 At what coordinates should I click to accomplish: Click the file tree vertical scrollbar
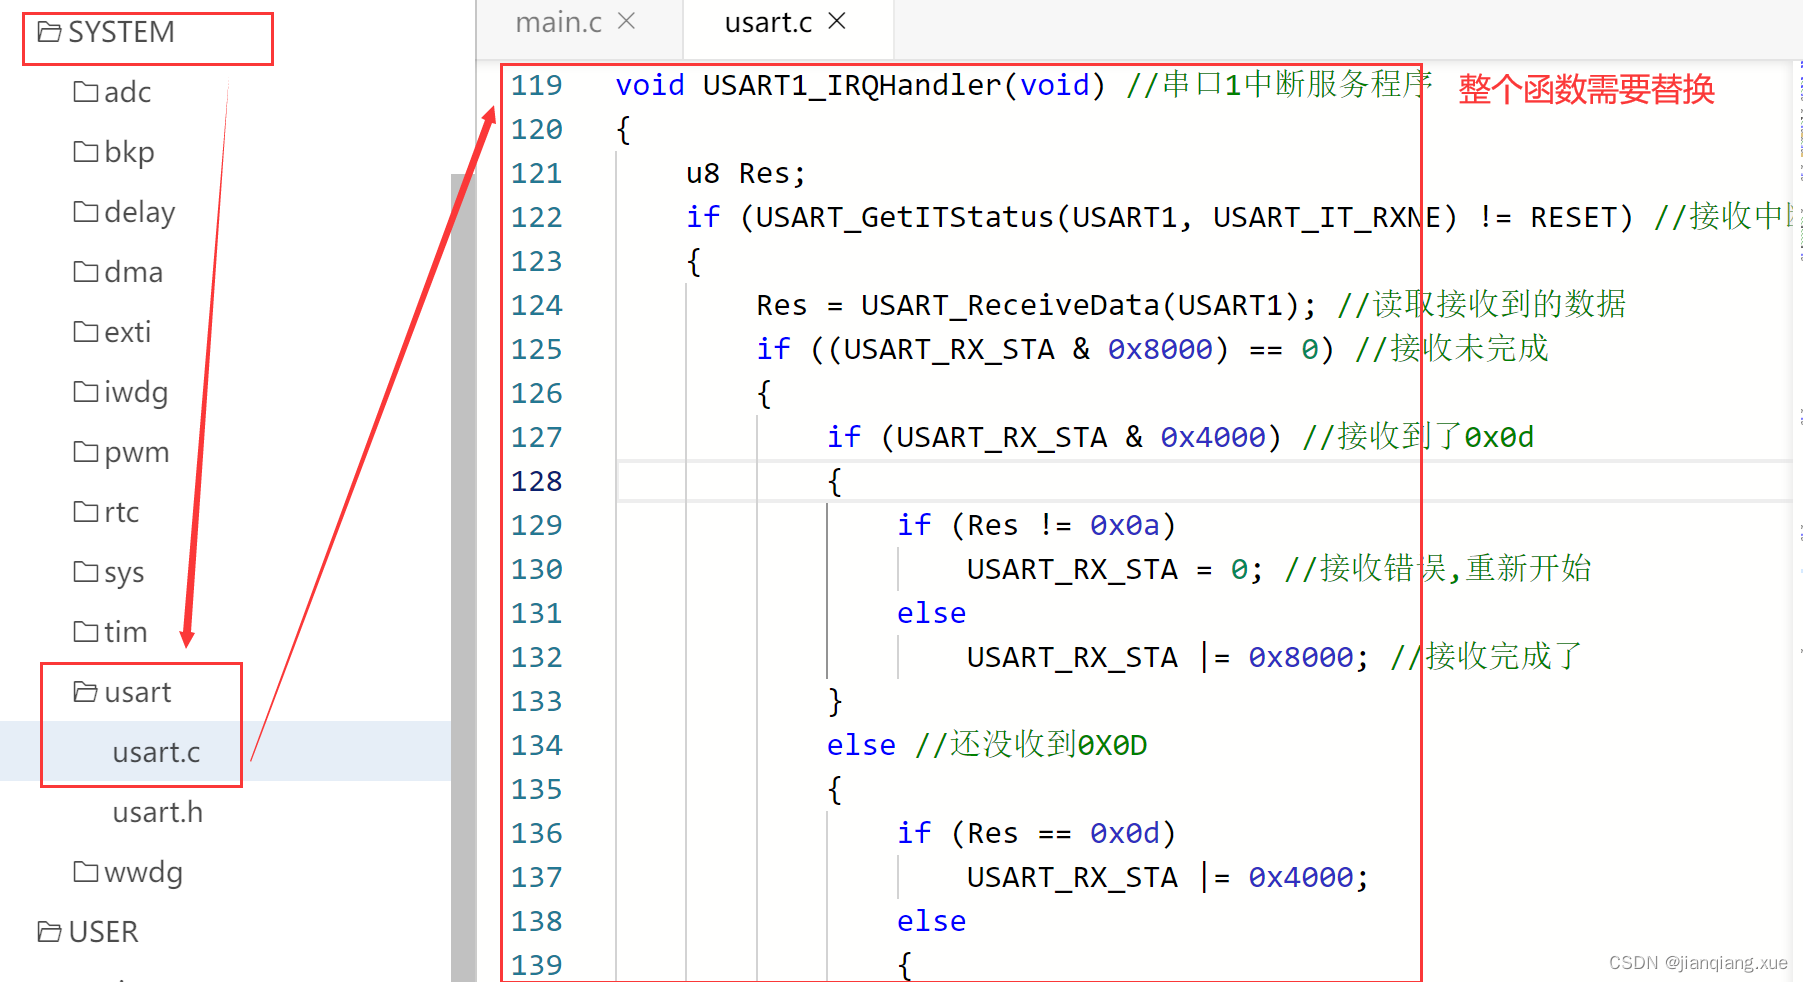click(x=463, y=577)
